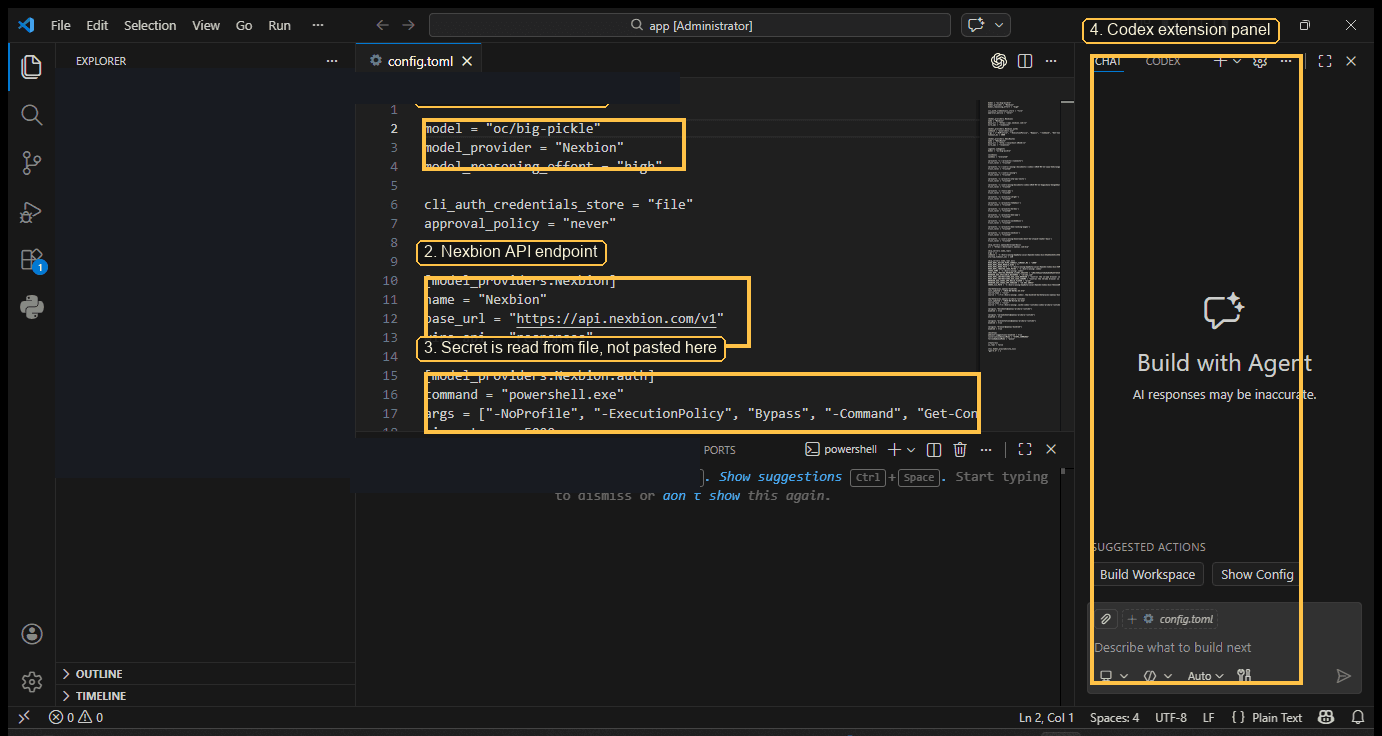This screenshot has width=1382, height=736.
Task: Open the Edit menu
Action: 97,25
